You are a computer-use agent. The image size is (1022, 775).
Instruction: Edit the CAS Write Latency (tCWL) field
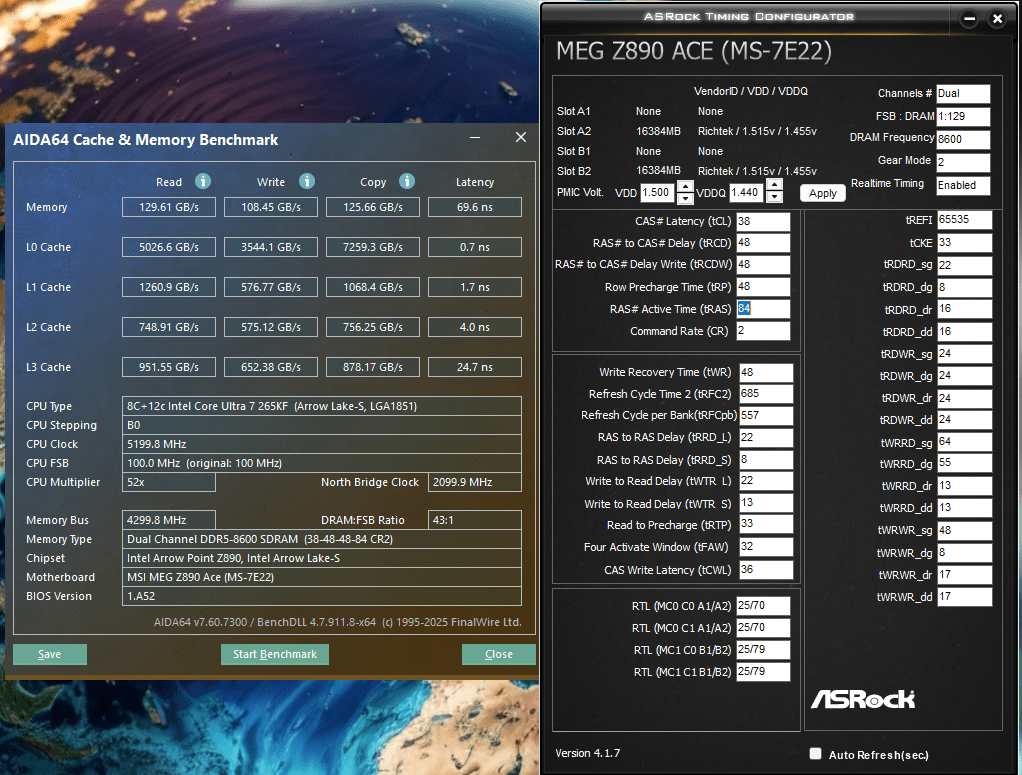(766, 570)
